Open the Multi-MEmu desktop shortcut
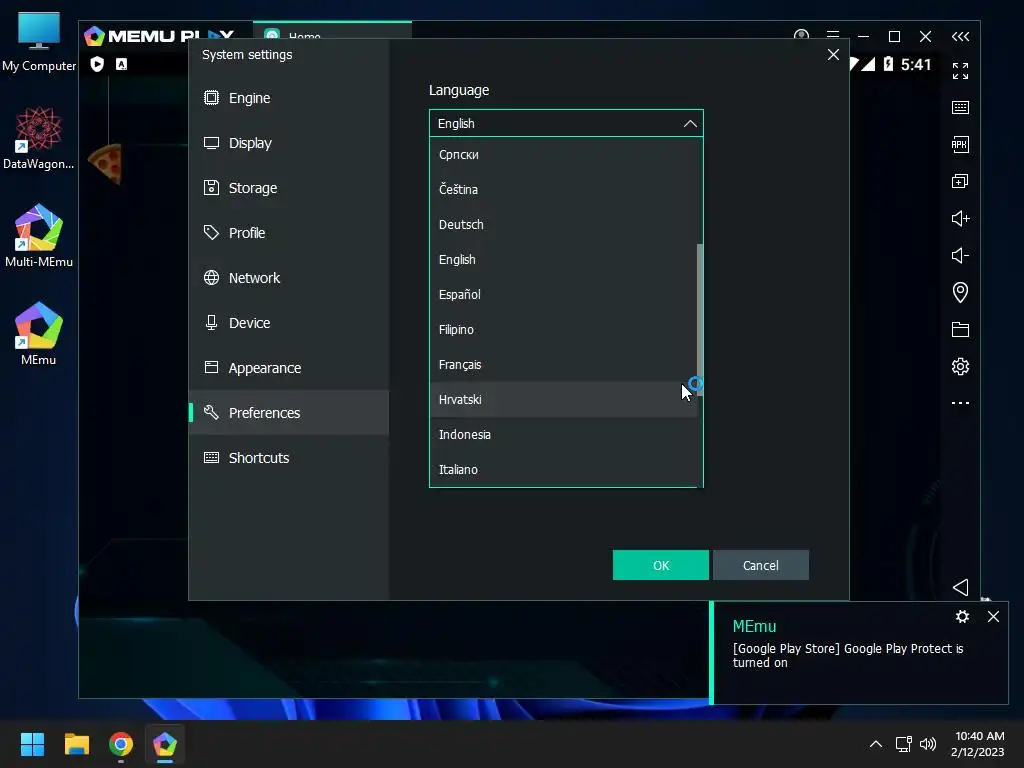1024x768 pixels. click(x=39, y=236)
